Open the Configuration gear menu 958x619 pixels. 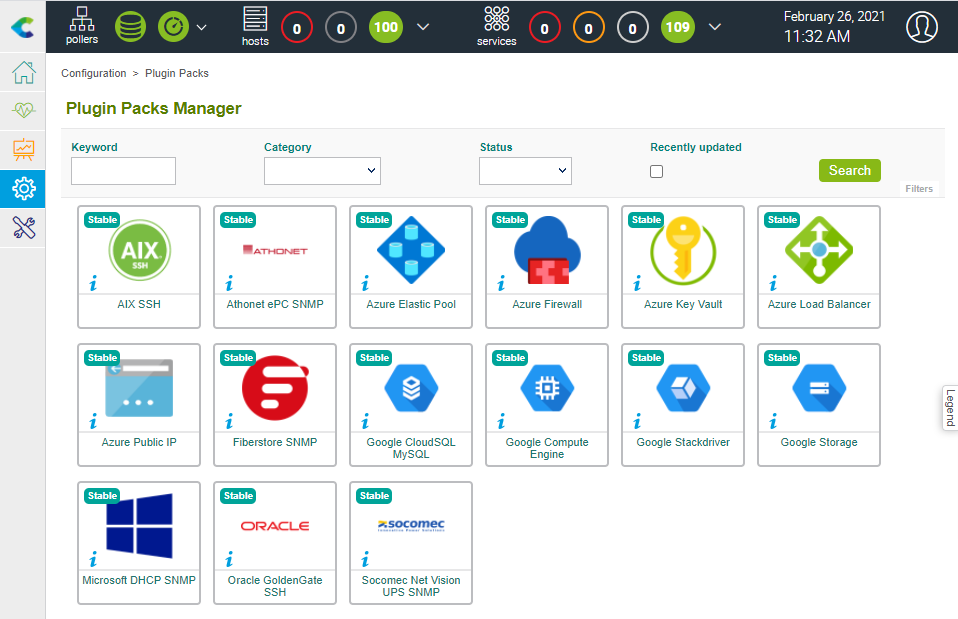tap(23, 189)
